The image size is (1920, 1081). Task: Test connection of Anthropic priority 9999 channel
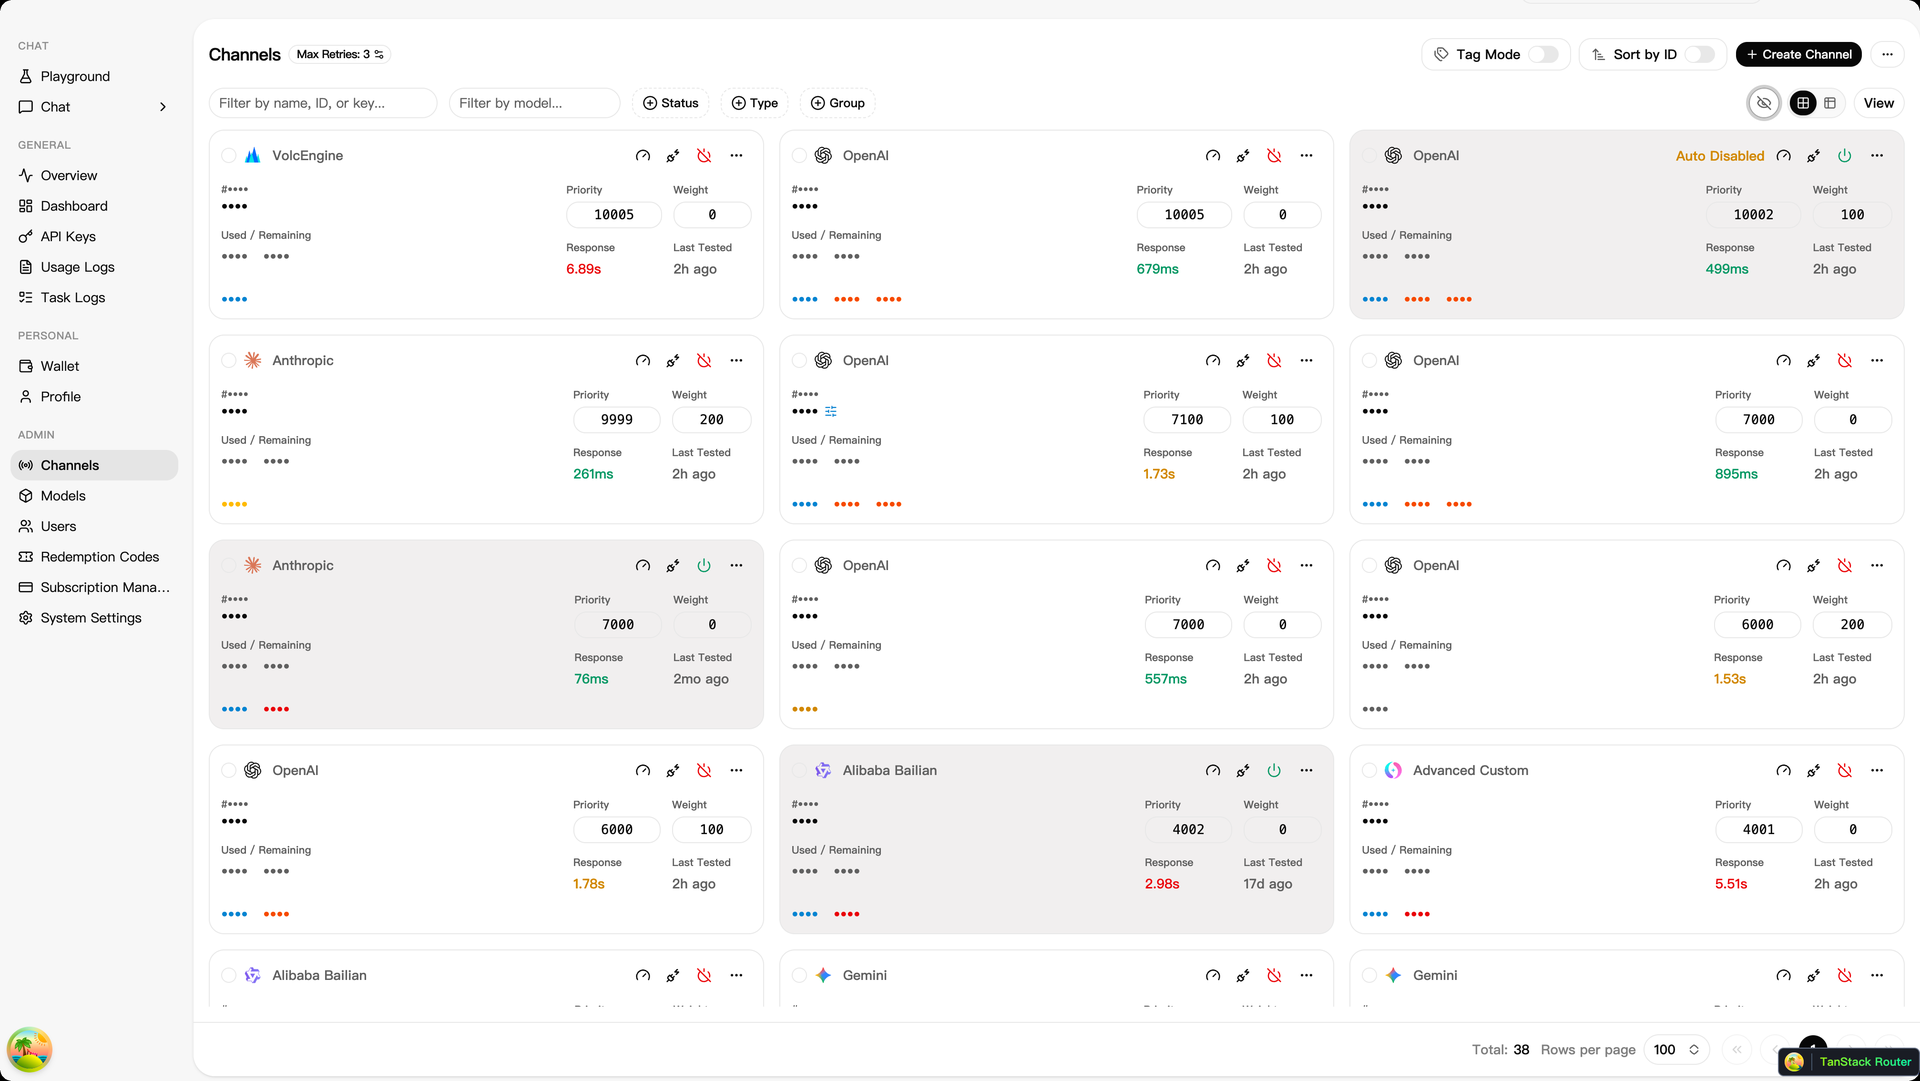click(673, 361)
